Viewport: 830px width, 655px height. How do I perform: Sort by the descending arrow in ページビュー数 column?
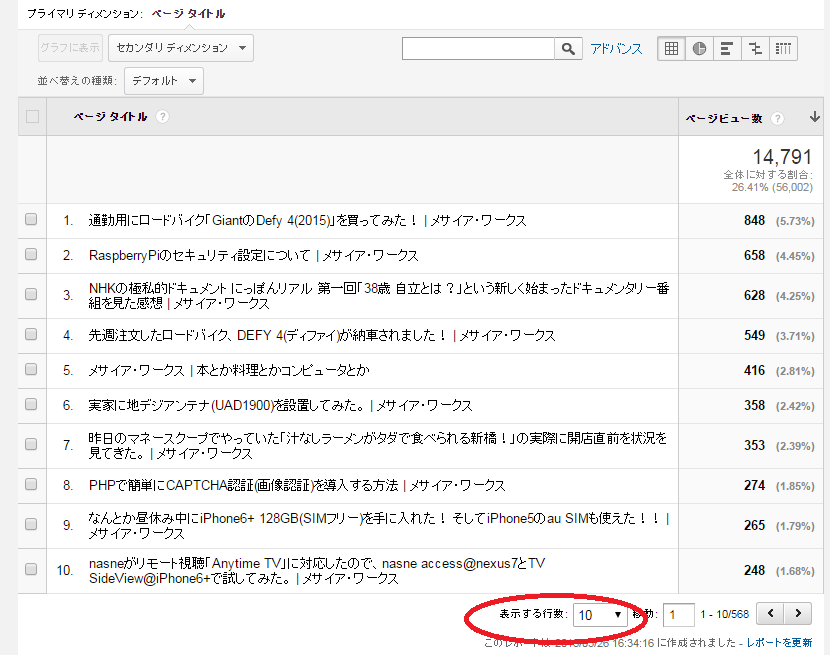coord(815,117)
